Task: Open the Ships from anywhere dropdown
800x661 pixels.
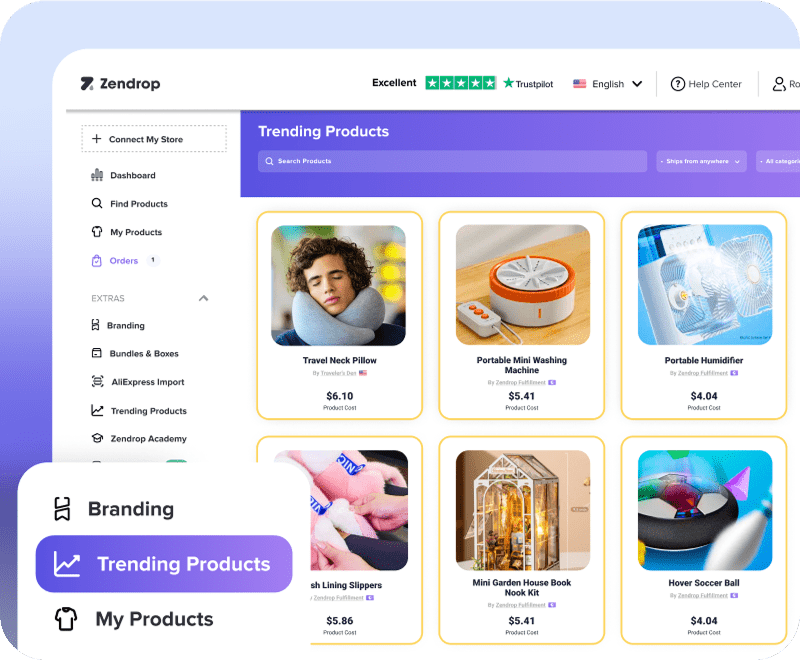Action: point(701,161)
